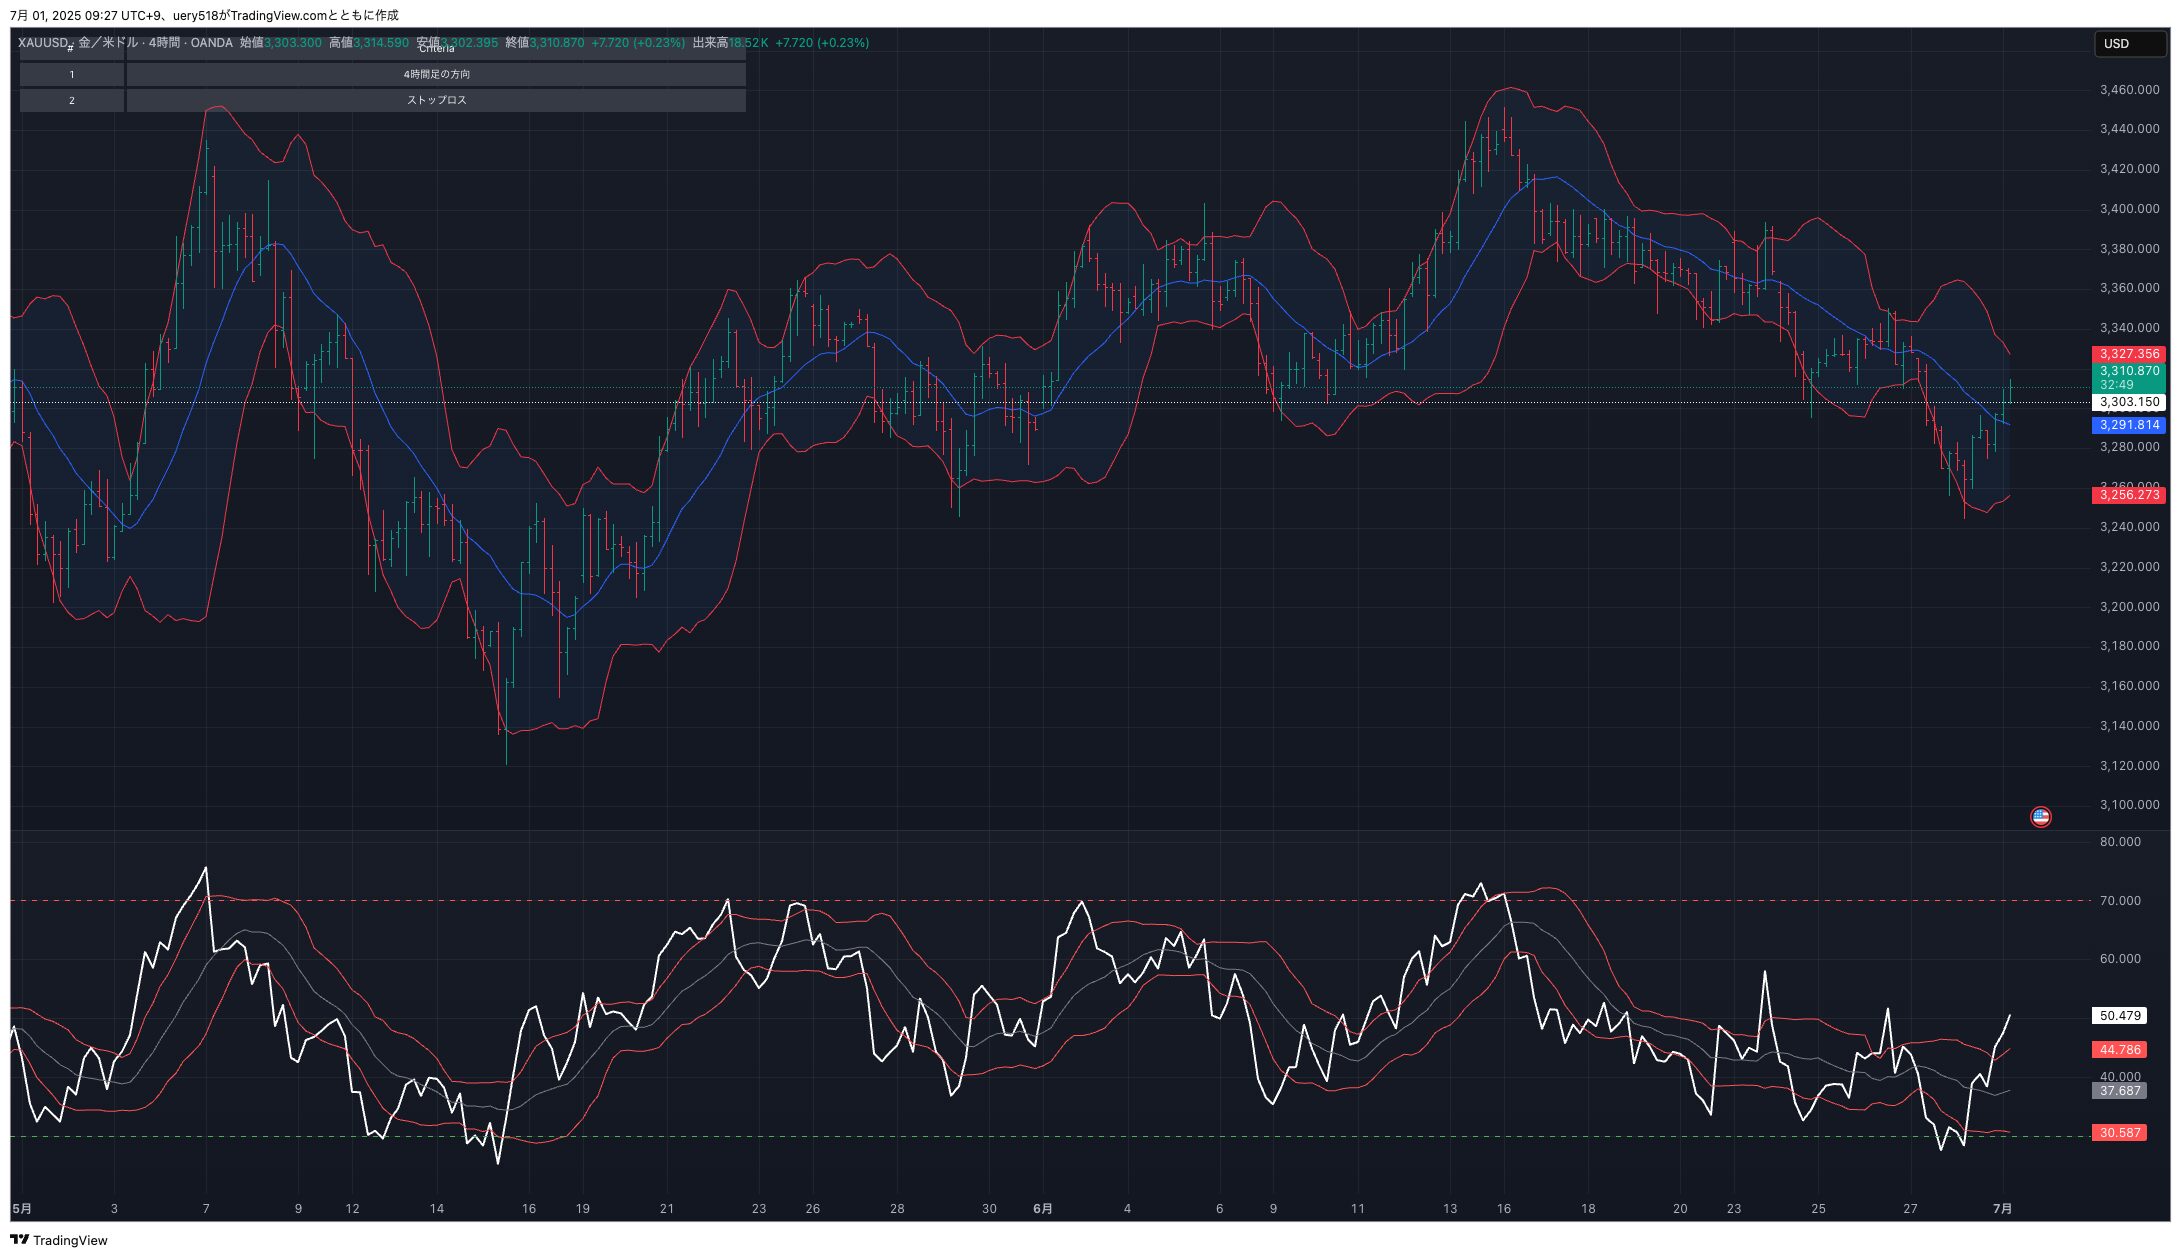Select the 4時間足の方向 criteria row
This screenshot has width=2181, height=1257.
tap(436, 75)
